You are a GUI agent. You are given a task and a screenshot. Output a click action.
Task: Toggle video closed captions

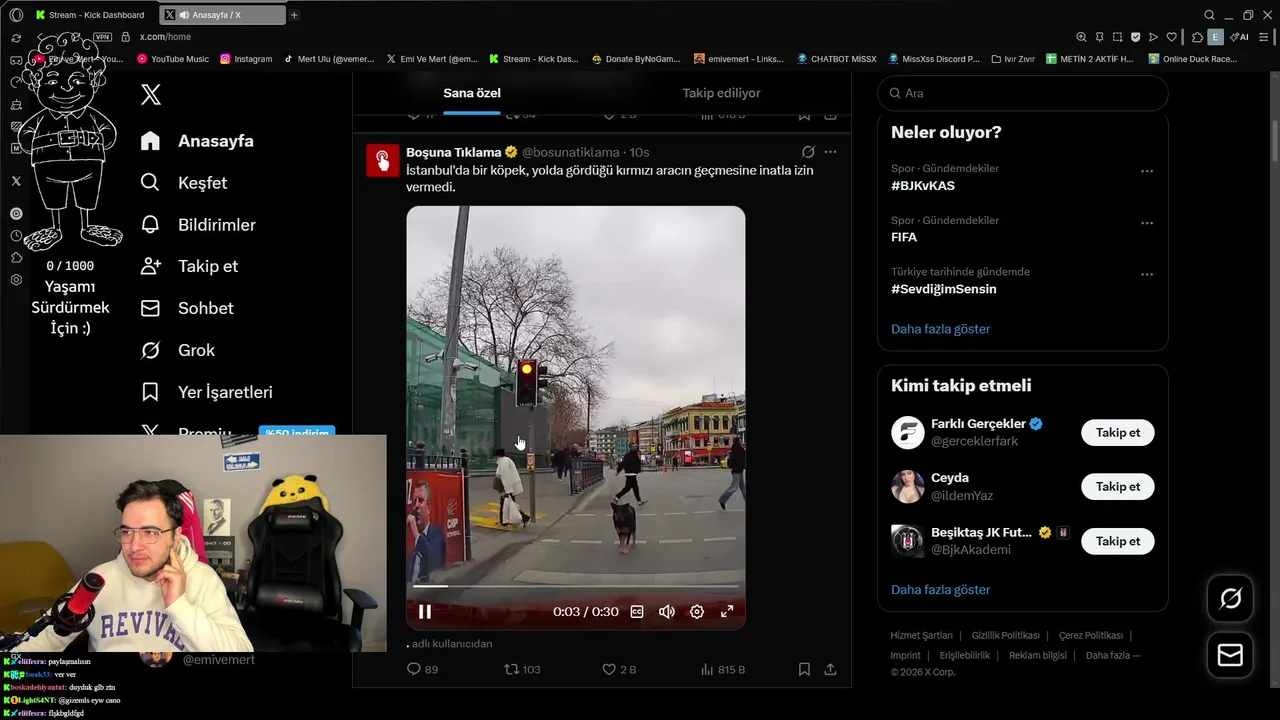(x=637, y=612)
